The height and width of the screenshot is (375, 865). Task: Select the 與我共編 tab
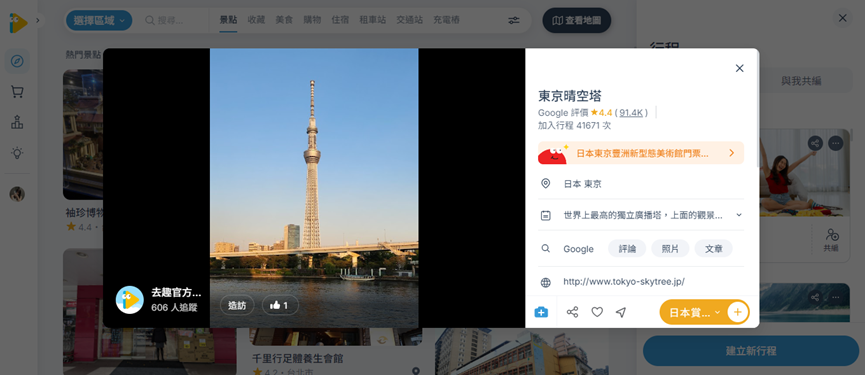point(801,81)
